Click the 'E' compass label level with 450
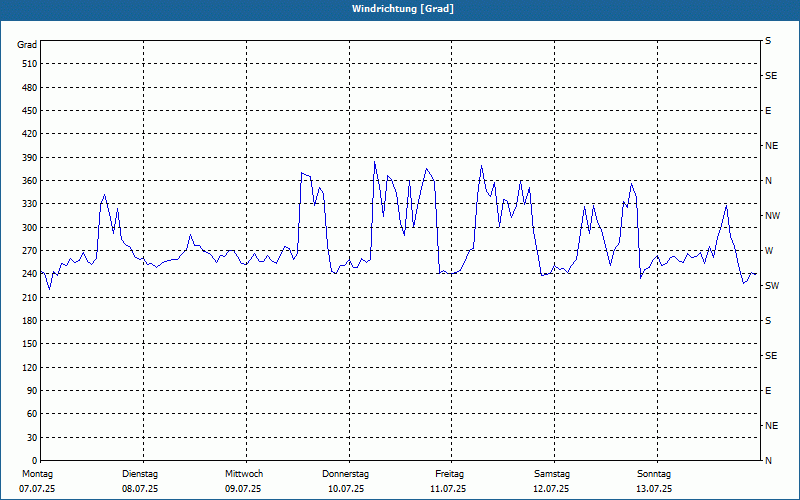This screenshot has height=500, width=800. tap(768, 111)
